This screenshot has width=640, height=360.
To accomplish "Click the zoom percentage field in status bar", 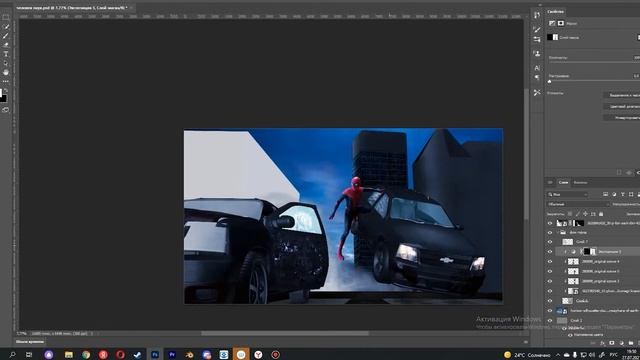I will click(22, 333).
